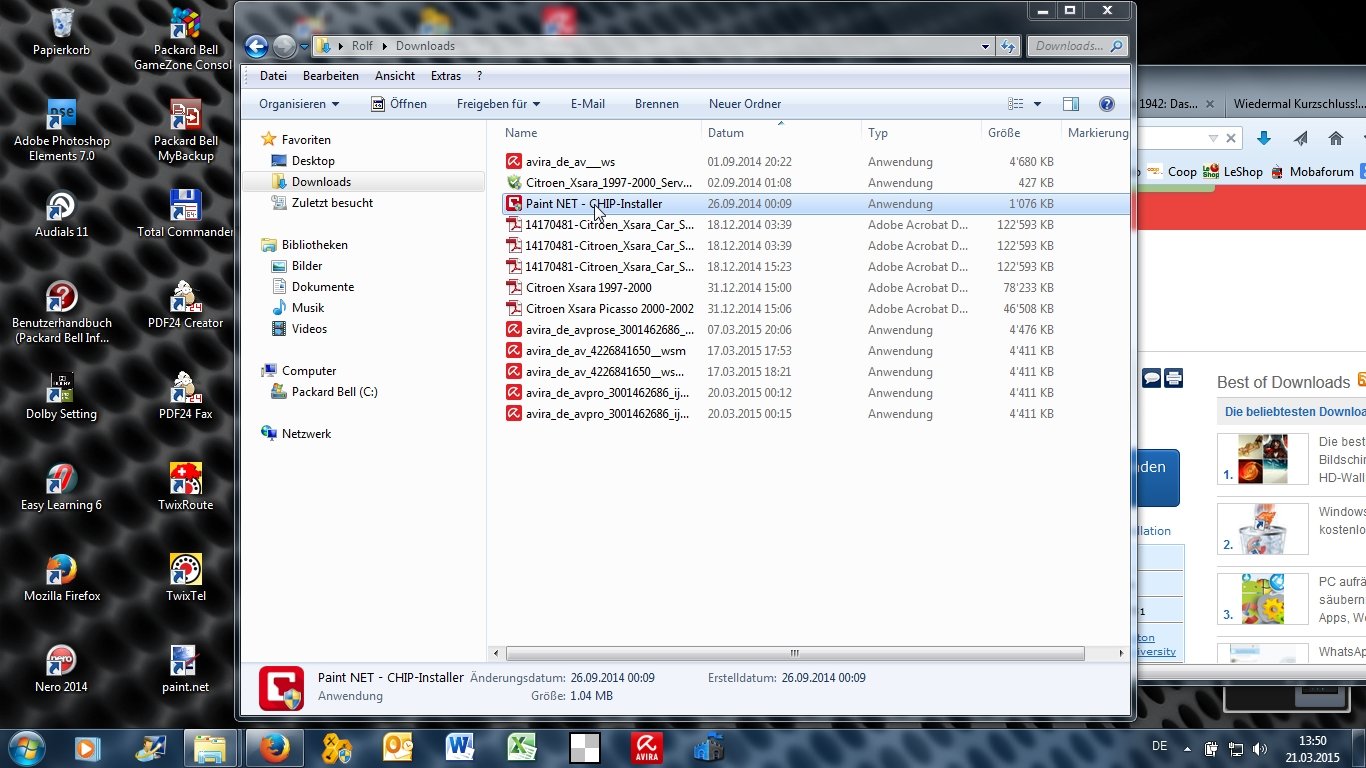Open Freigeben für dropdown
Screen dimensions: 1366x768
click(x=498, y=104)
